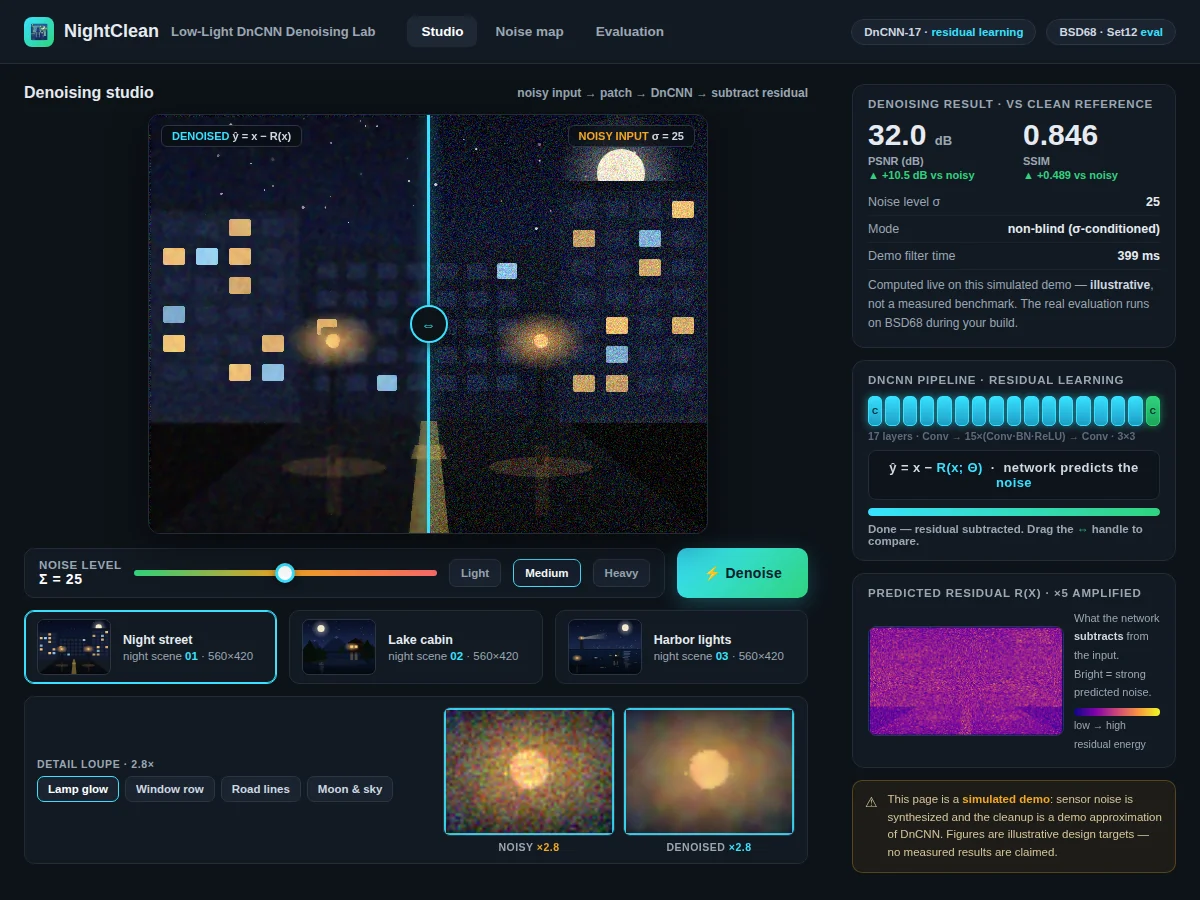Select the Harbor lights scene
1200x900 pixels.
pyautogui.click(x=681, y=647)
